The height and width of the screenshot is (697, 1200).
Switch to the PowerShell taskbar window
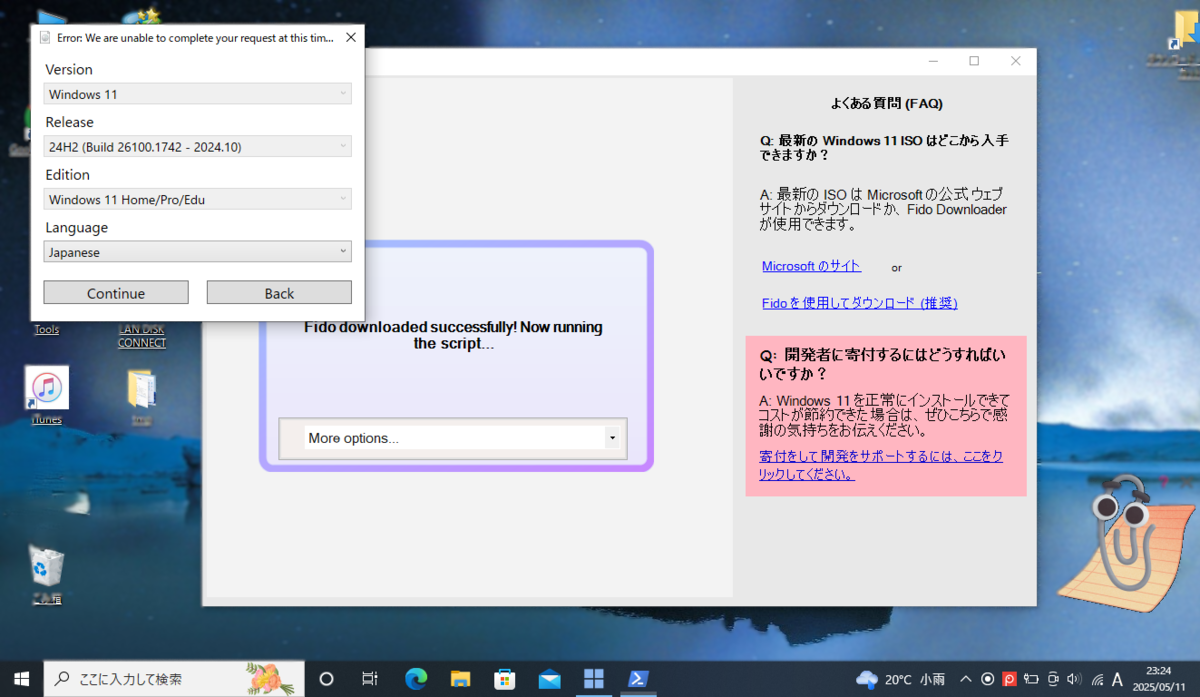click(638, 679)
